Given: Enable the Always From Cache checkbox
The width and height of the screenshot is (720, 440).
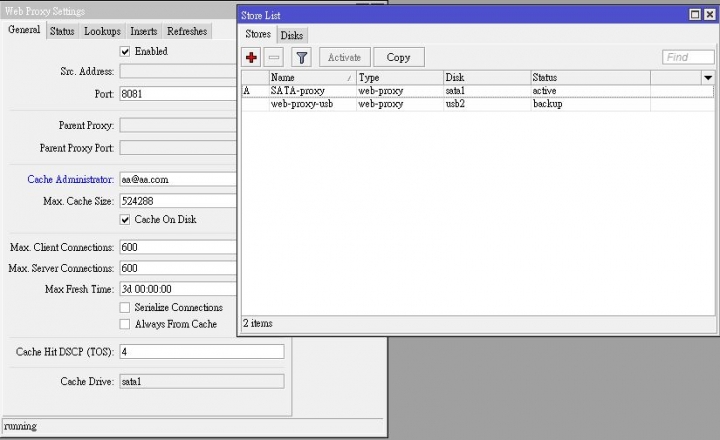Looking at the screenshot, I should pos(125,324).
